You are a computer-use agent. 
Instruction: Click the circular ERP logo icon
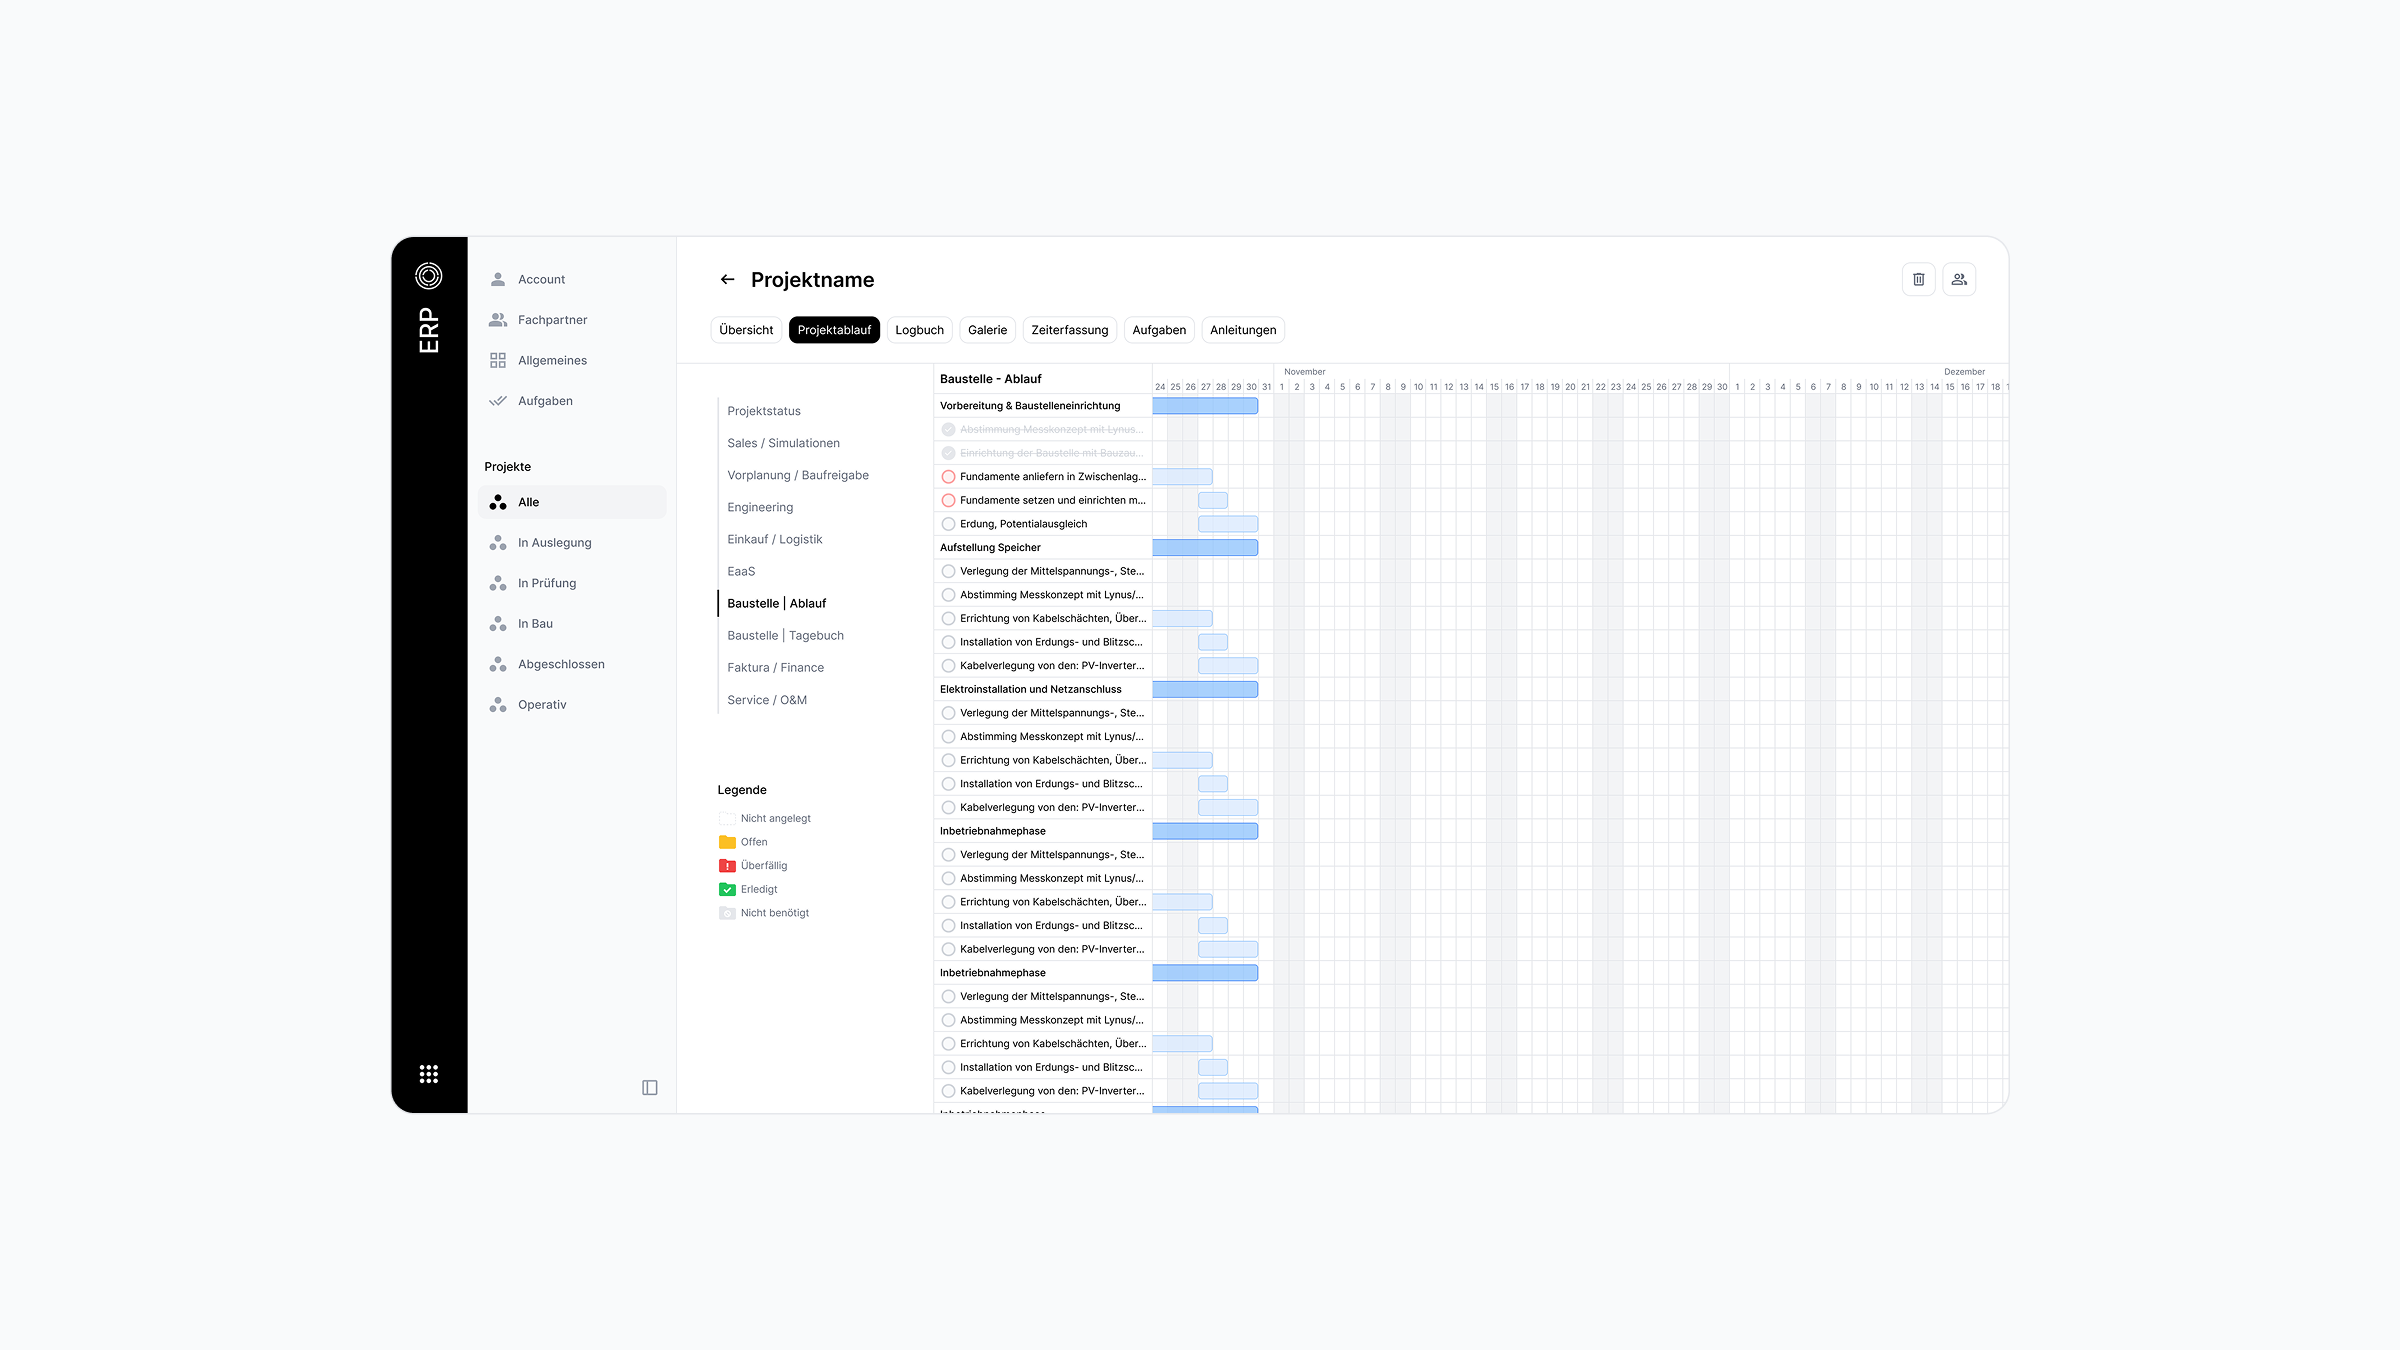click(429, 275)
